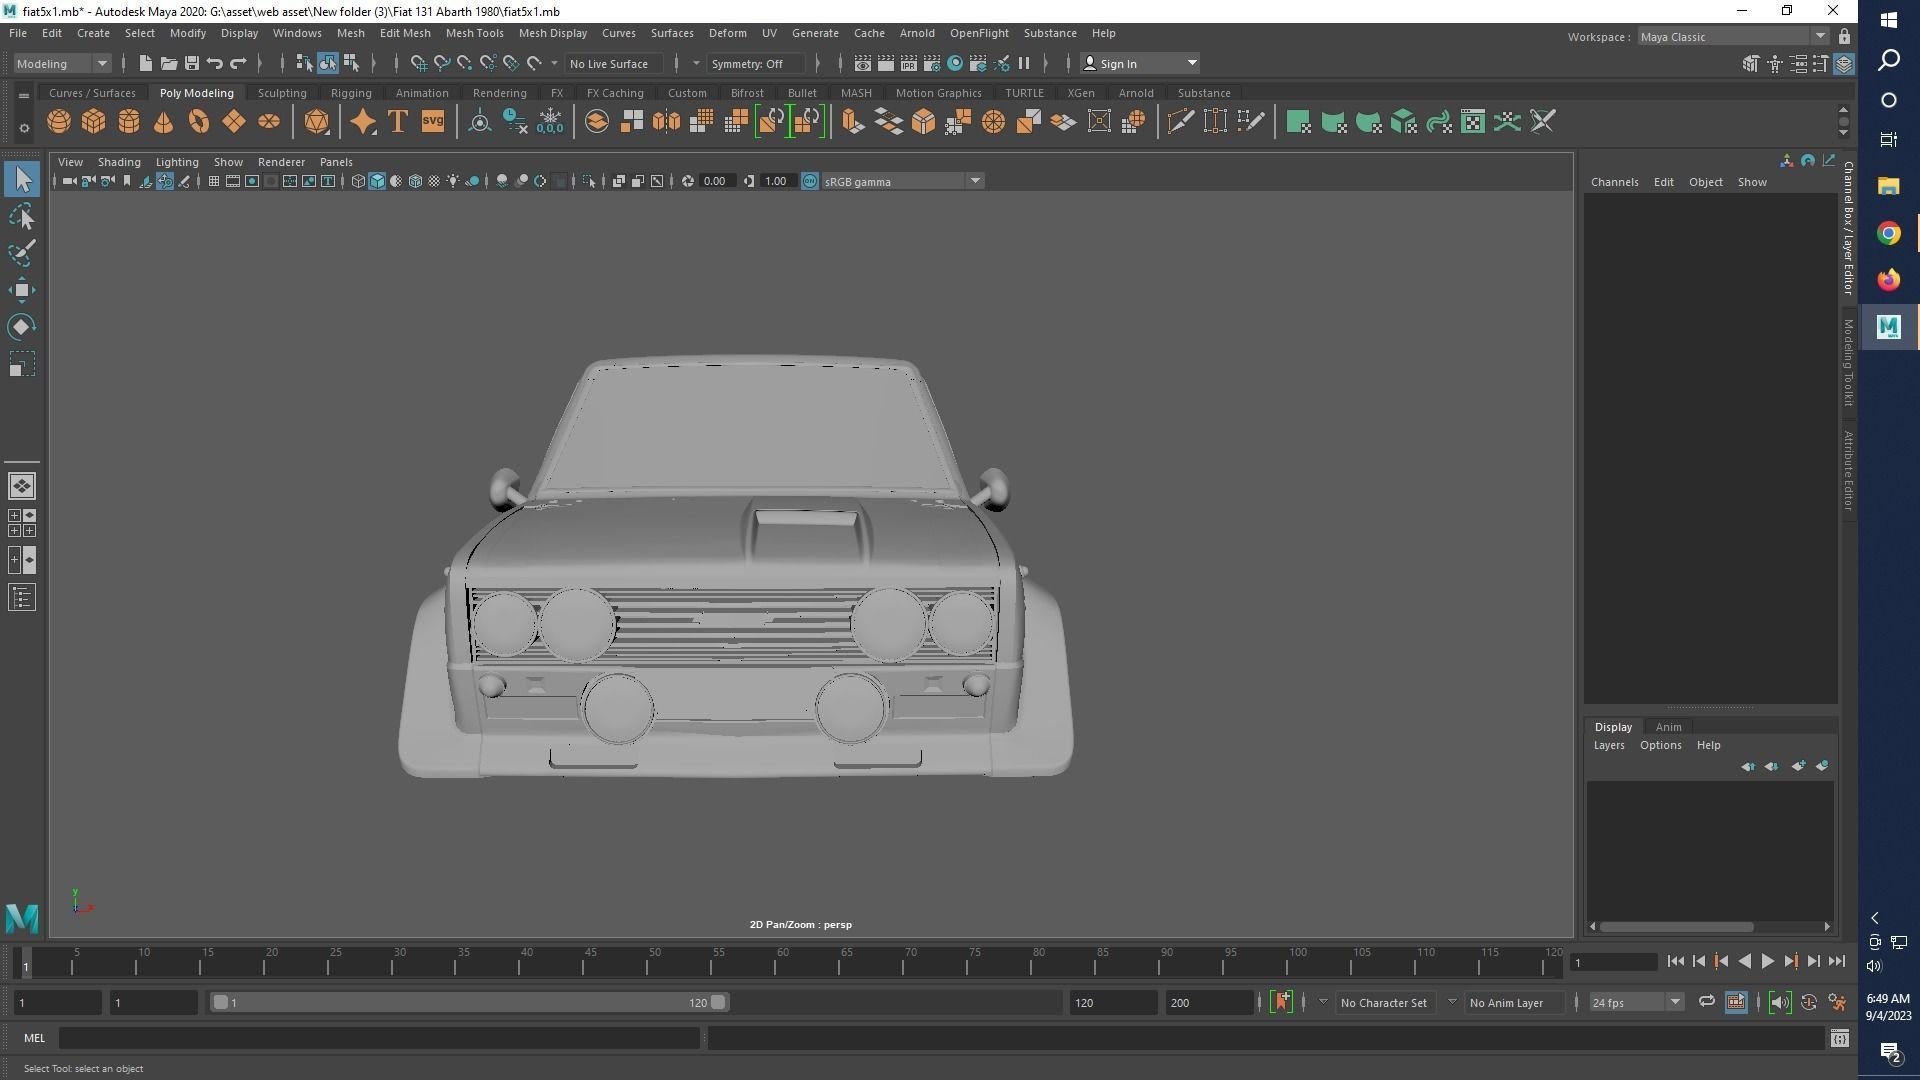Screen dimensions: 1920x1080
Task: Activate the Lasso Select tool
Action: [22, 217]
